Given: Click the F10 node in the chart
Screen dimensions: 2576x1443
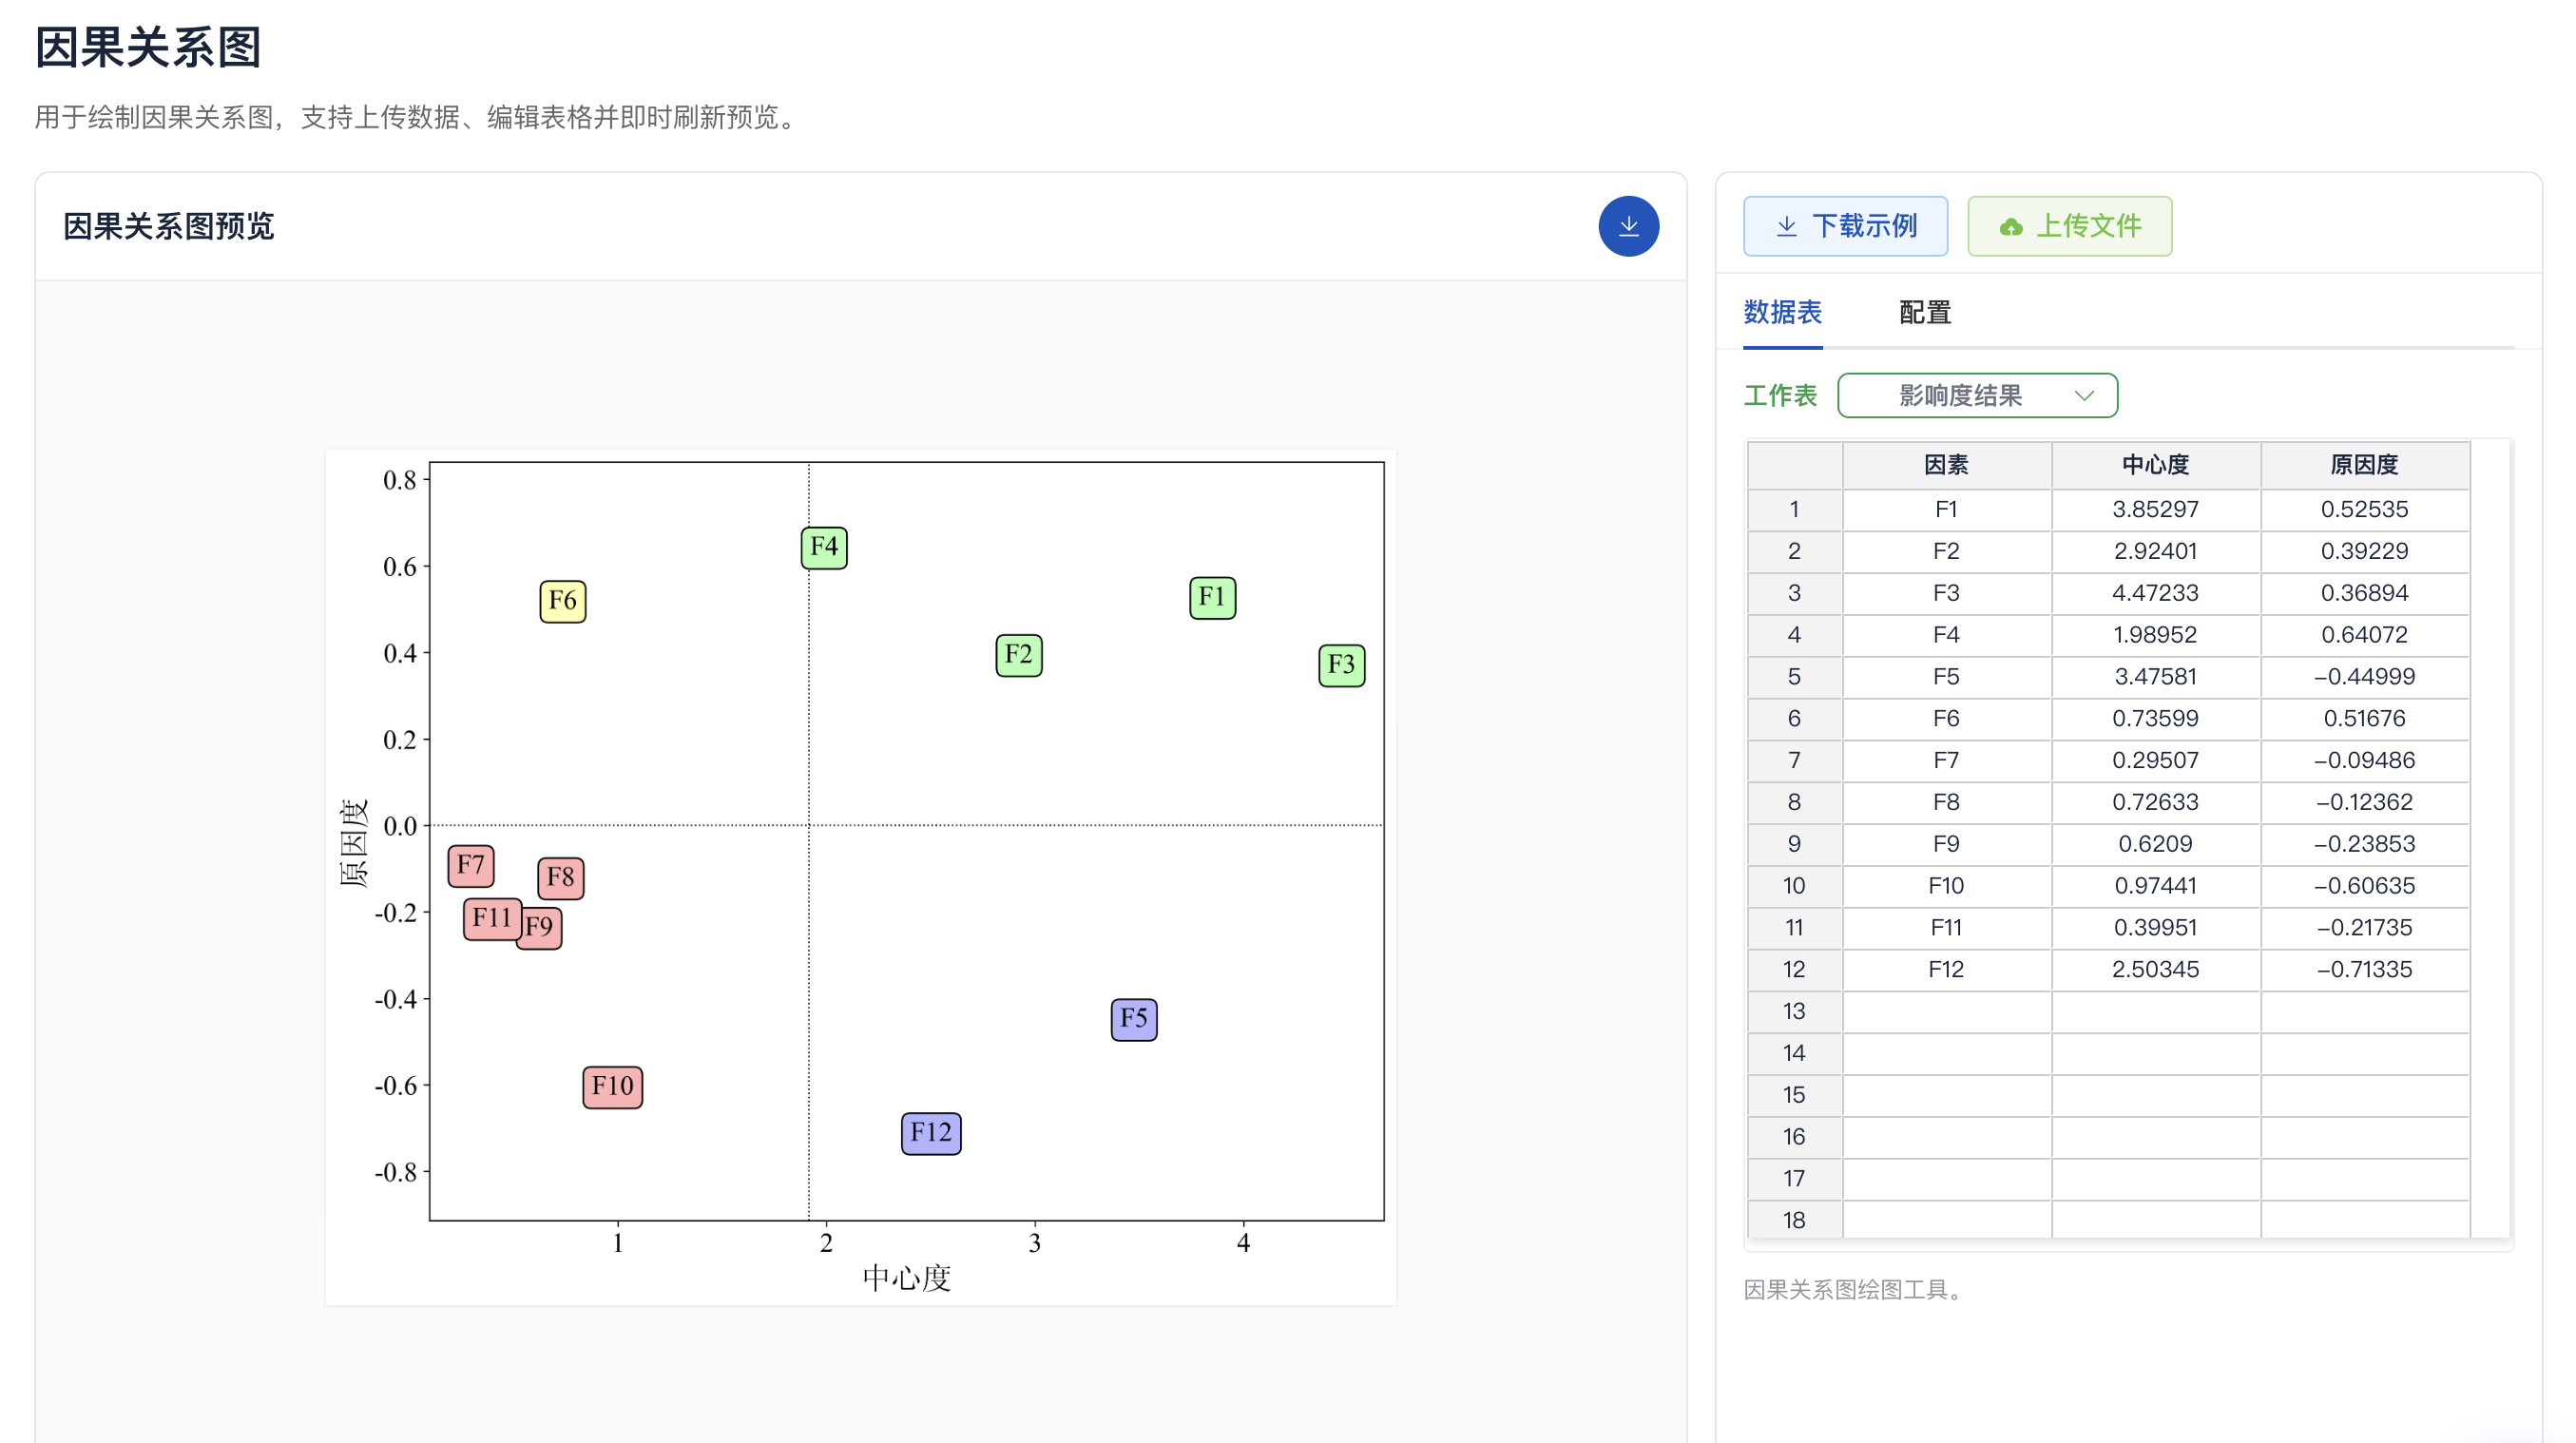Looking at the screenshot, I should click(612, 1087).
